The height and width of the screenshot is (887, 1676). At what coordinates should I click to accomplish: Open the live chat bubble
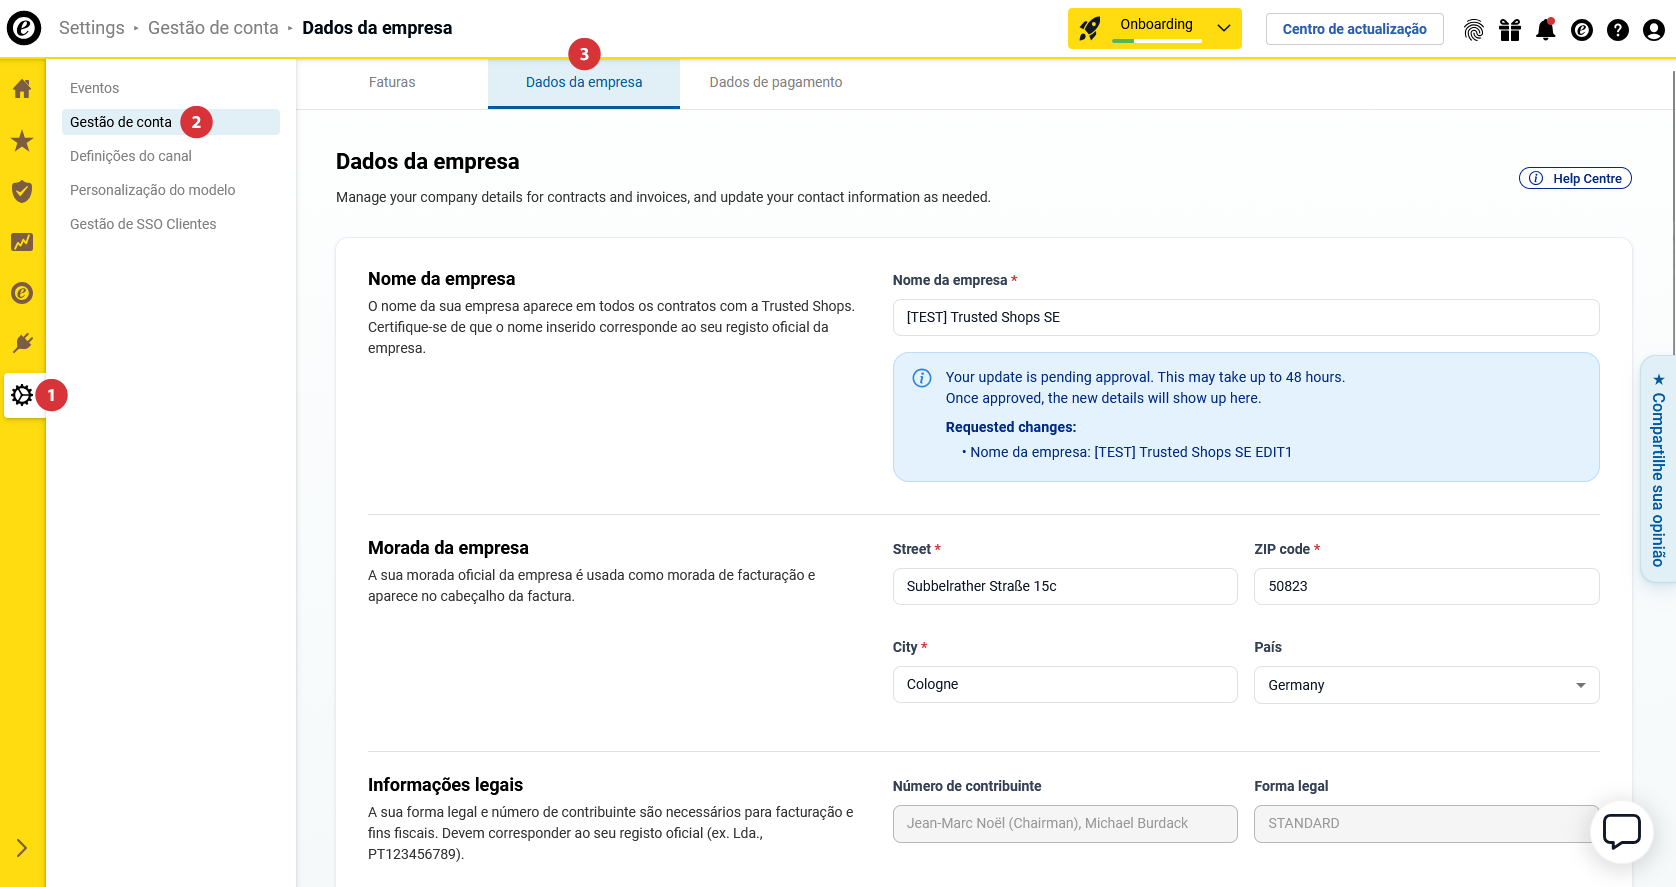pos(1621,831)
